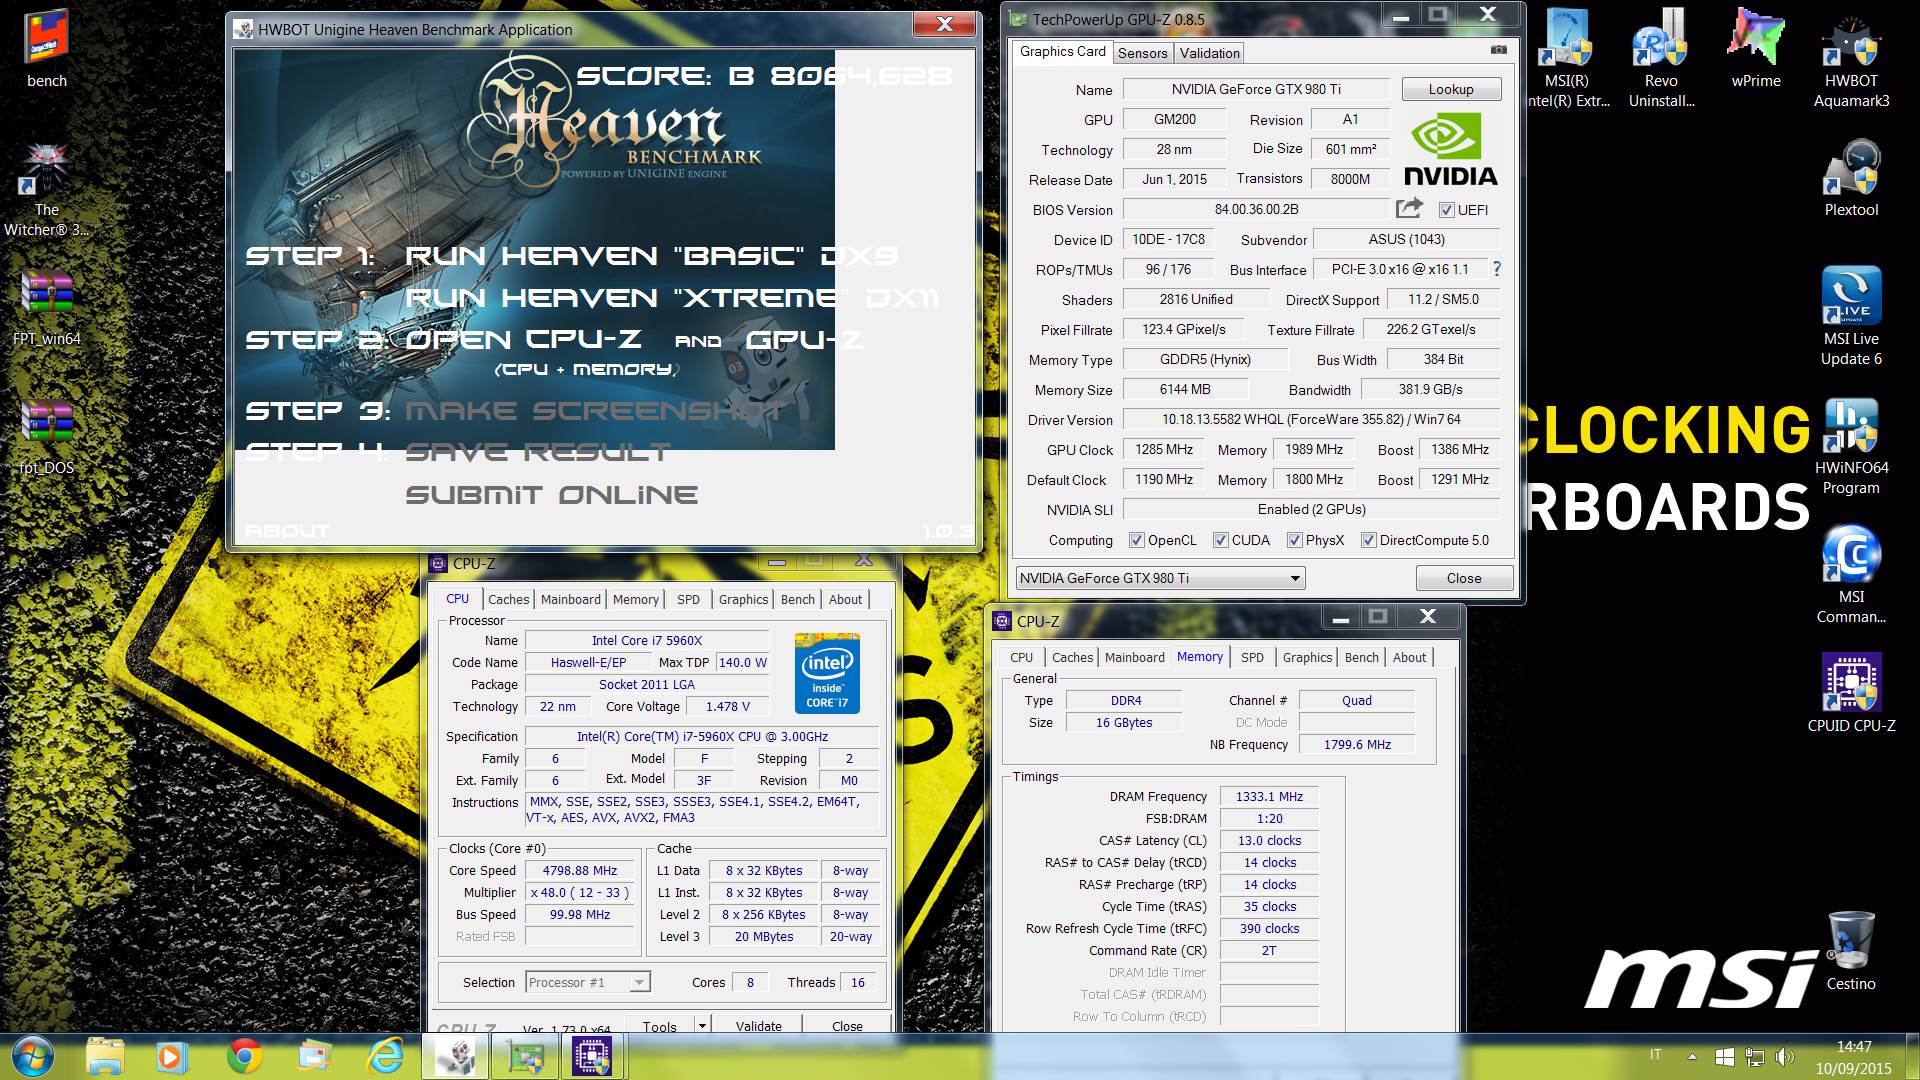Click the Lookup button in GPU-Z

[x=1451, y=89]
